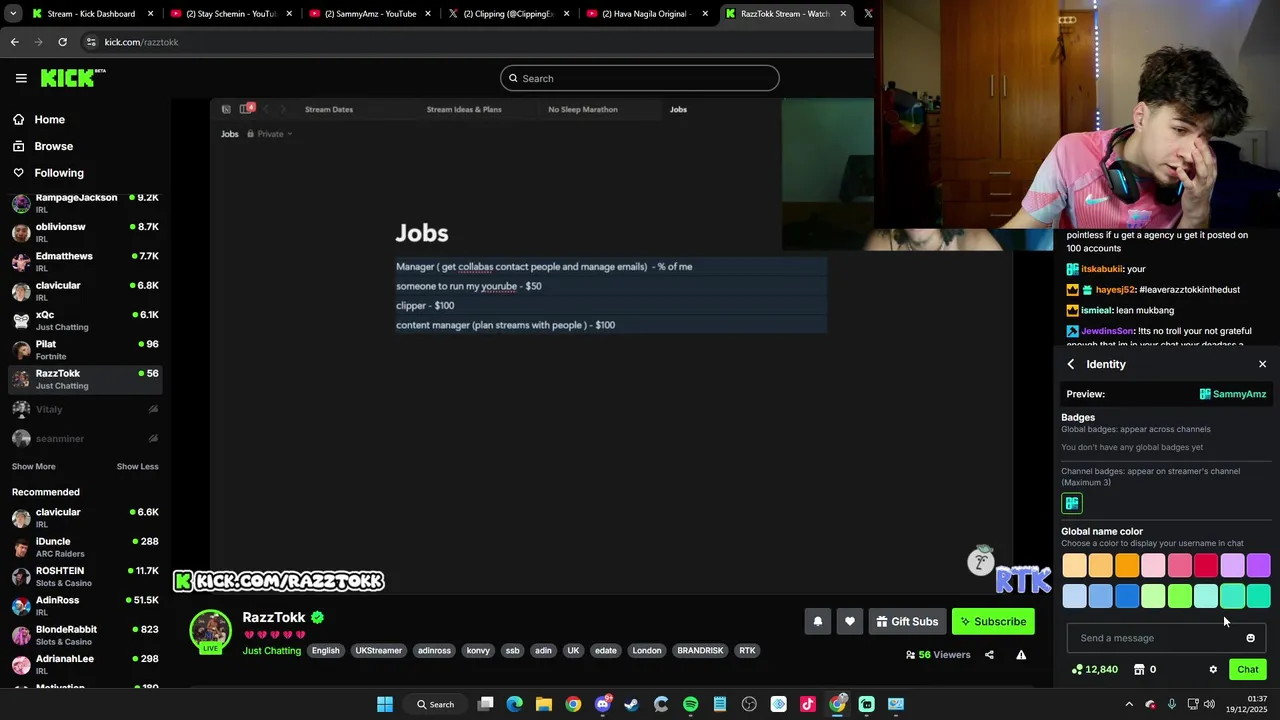Screen dimensions: 1280x720
Task: Open the Browse page
Action: tap(53, 146)
